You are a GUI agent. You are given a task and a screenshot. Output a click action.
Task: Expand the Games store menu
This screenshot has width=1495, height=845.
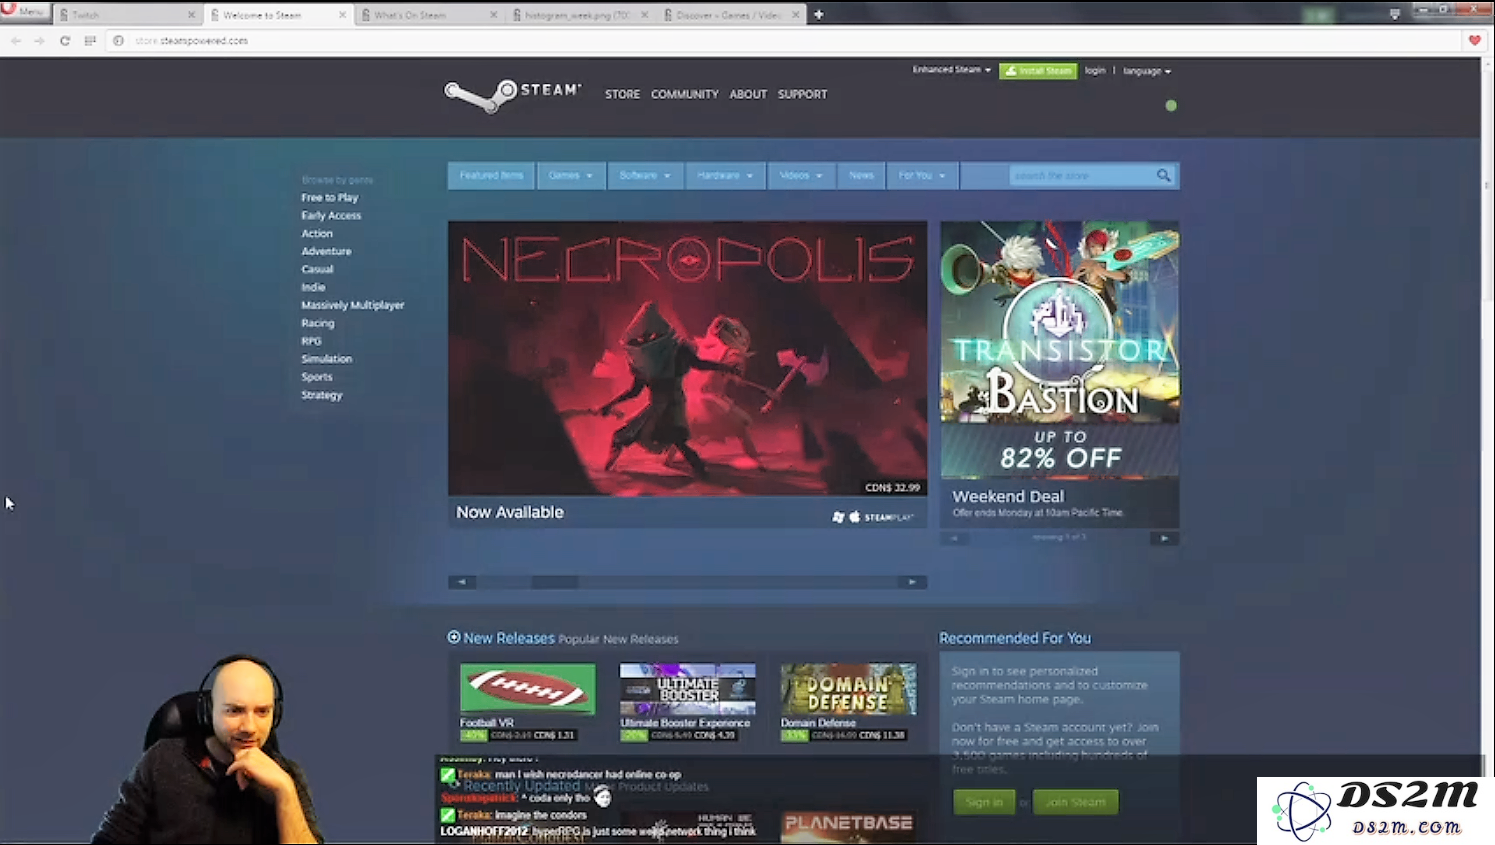(571, 175)
